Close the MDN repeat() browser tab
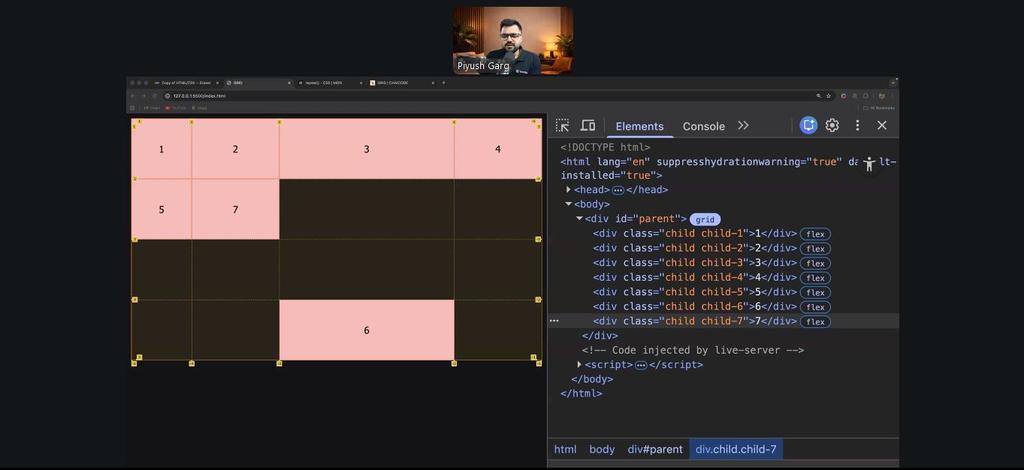The width and height of the screenshot is (1024, 470). 360,83
